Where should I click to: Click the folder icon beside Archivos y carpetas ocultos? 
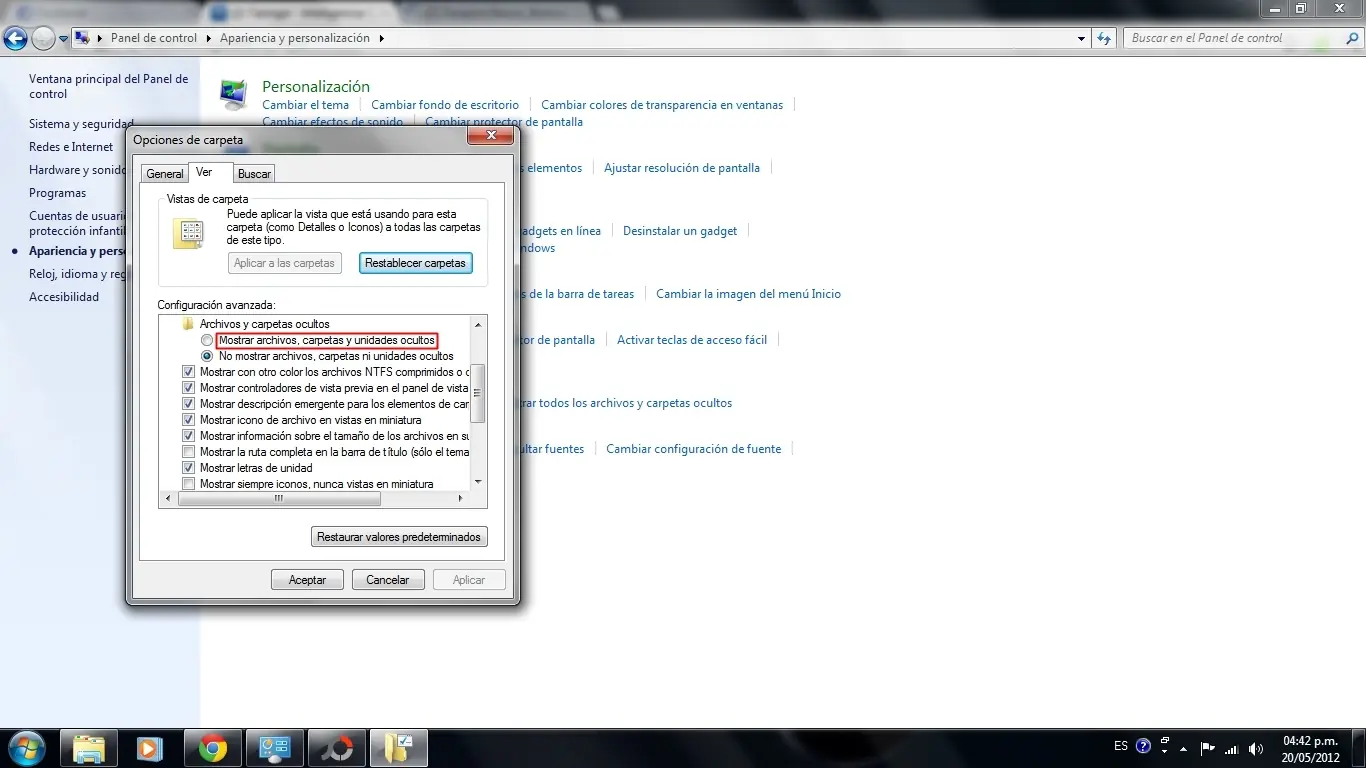[188, 324]
